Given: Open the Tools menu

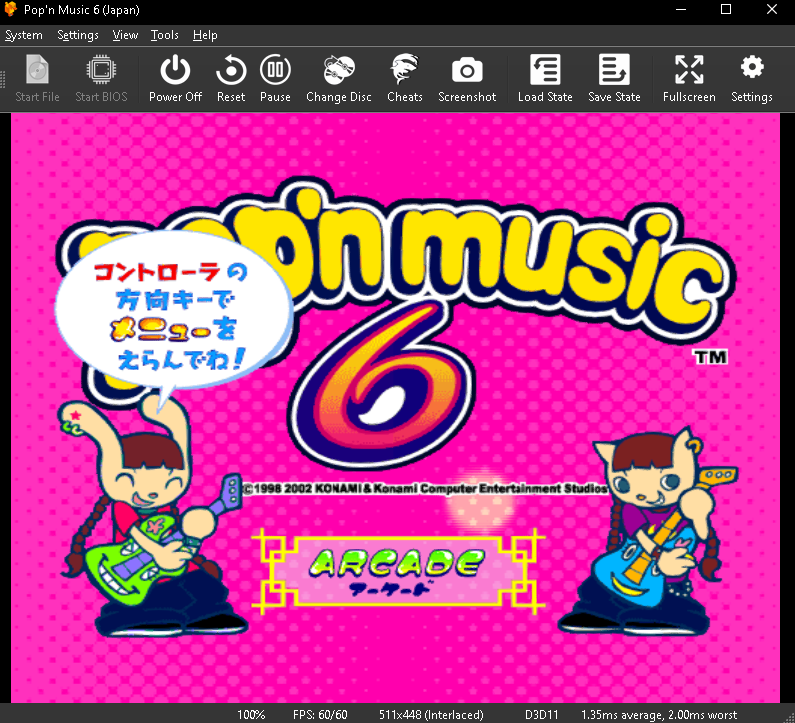Looking at the screenshot, I should (164, 35).
